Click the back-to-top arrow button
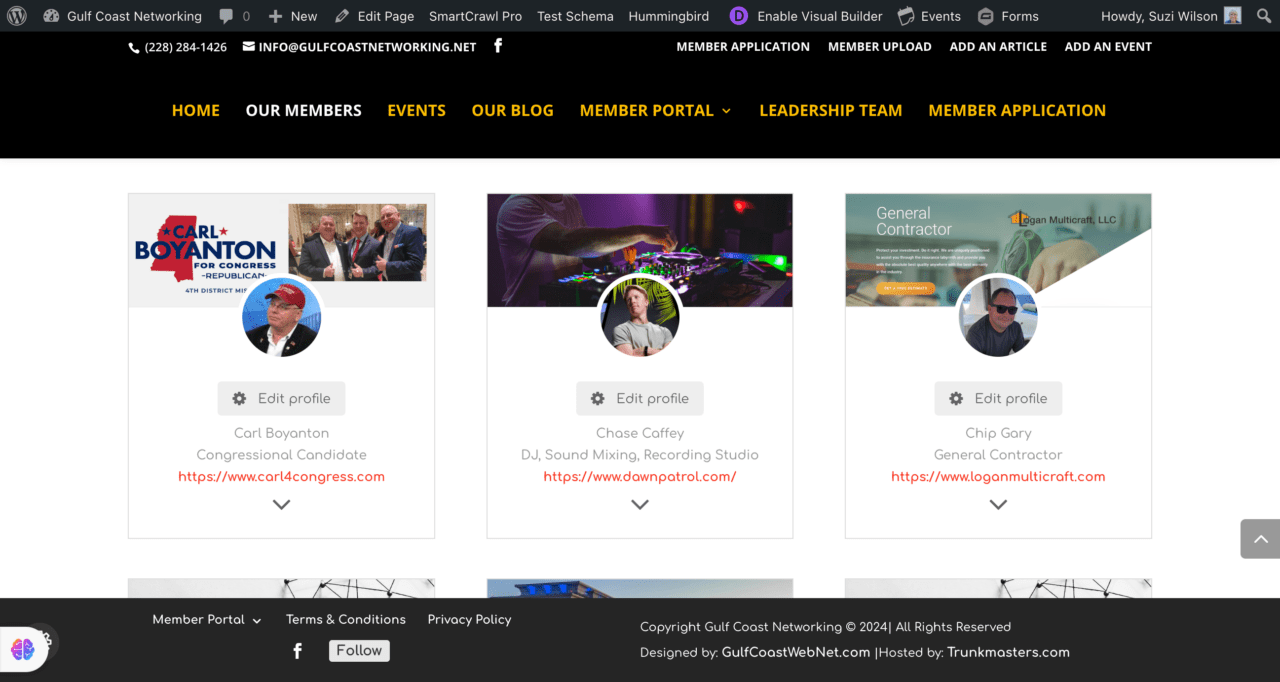 click(1260, 539)
